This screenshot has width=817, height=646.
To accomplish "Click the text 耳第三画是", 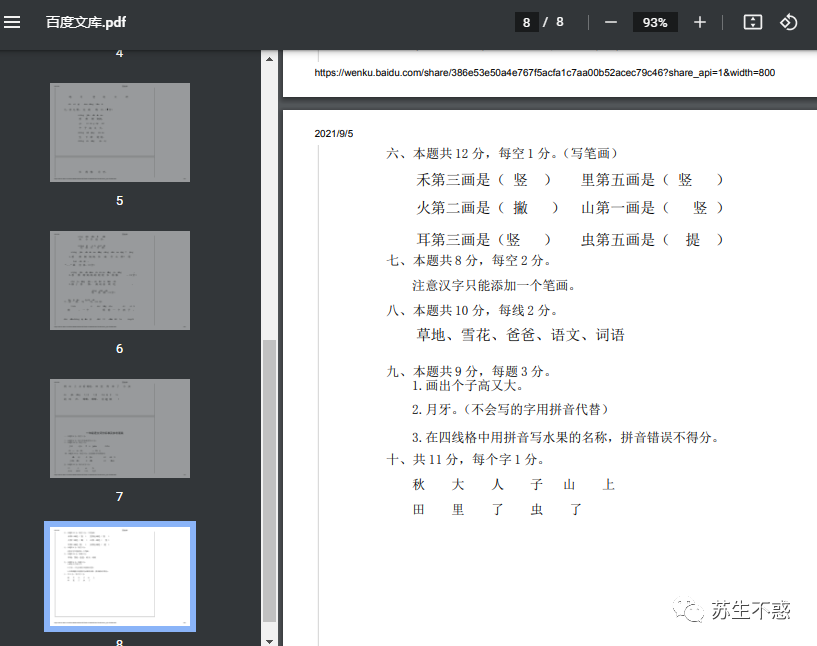I will [453, 240].
